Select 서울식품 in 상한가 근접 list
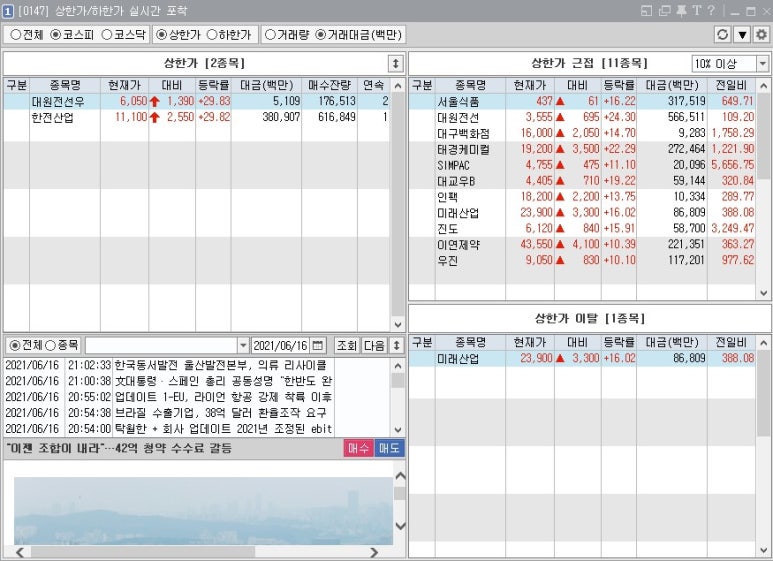The width and height of the screenshot is (773, 561). [x=583, y=101]
